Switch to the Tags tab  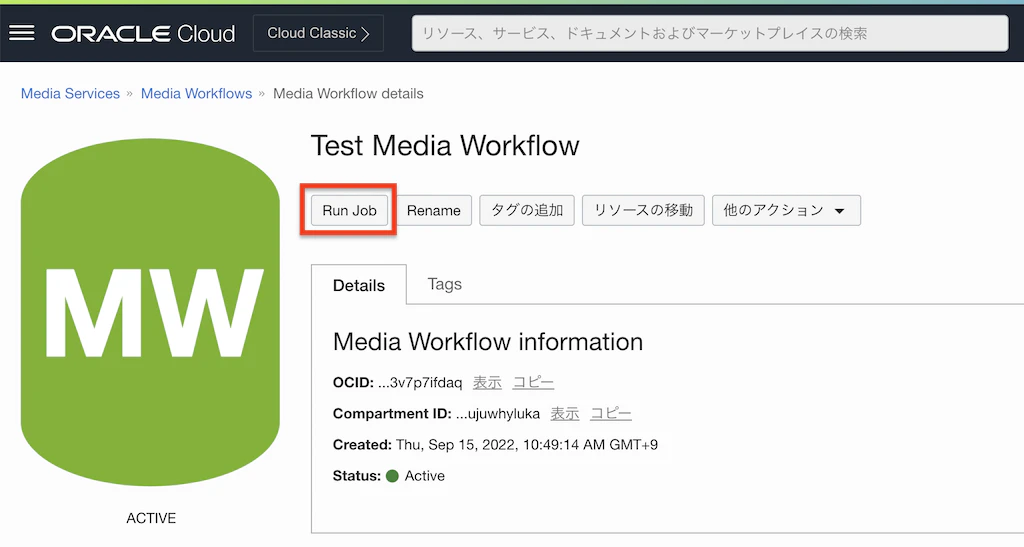click(x=444, y=284)
